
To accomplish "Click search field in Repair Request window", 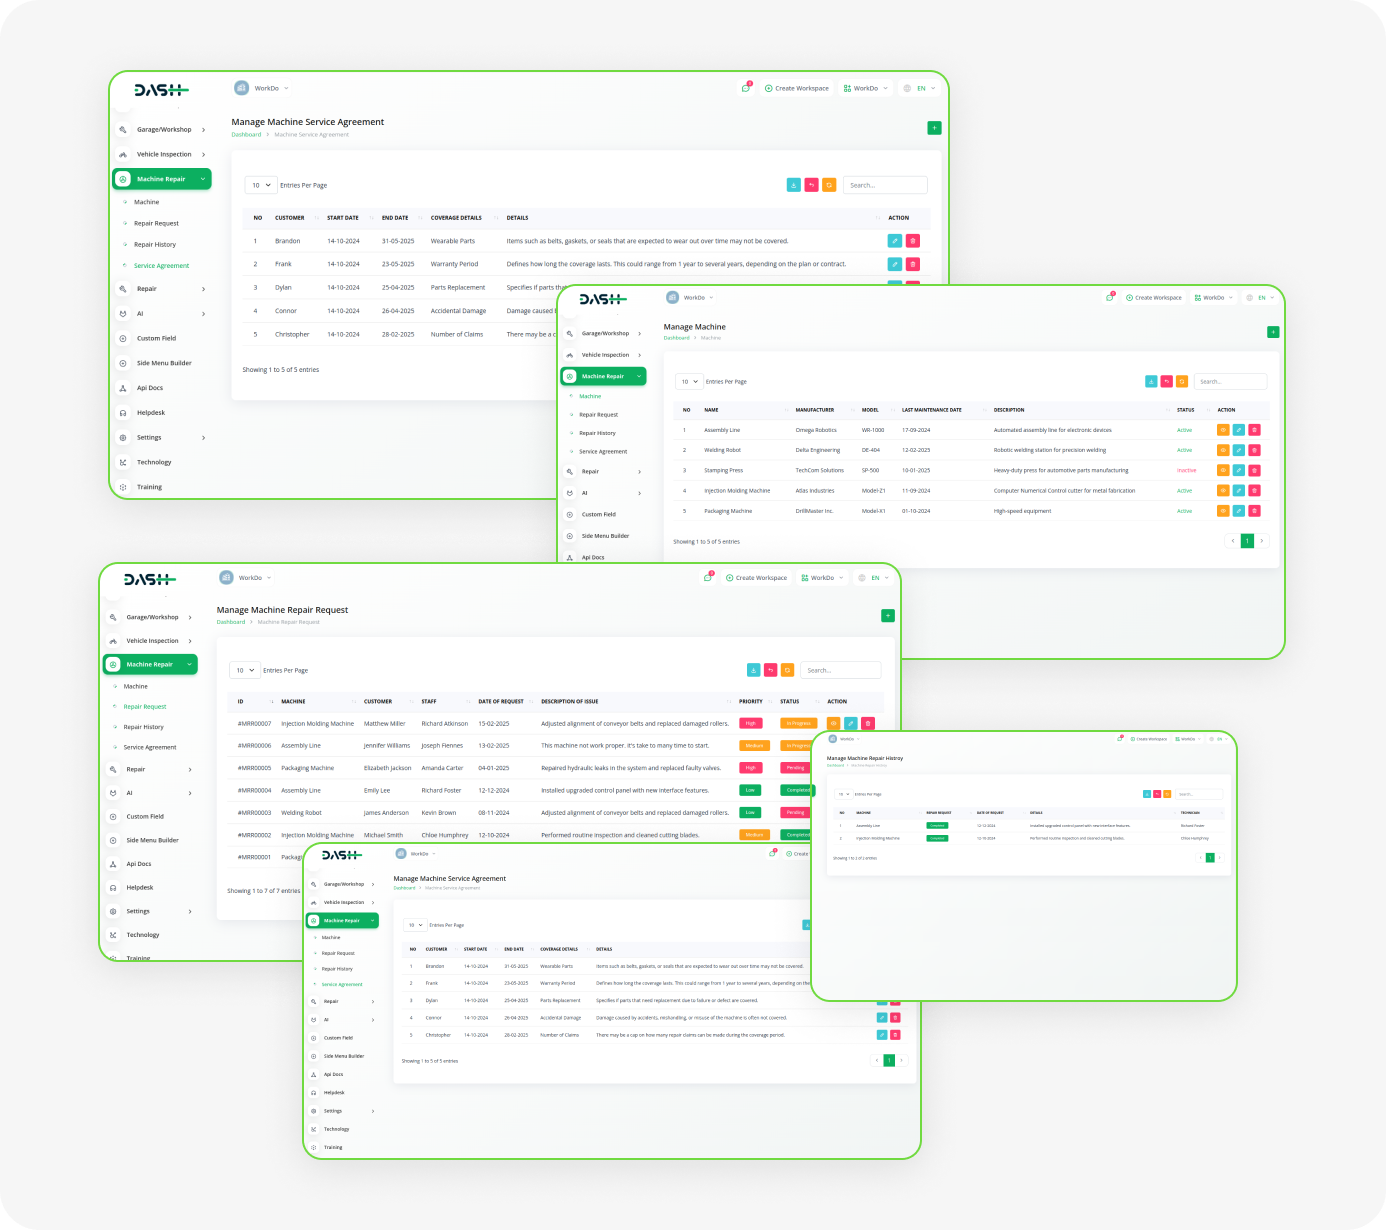I will tap(841, 670).
